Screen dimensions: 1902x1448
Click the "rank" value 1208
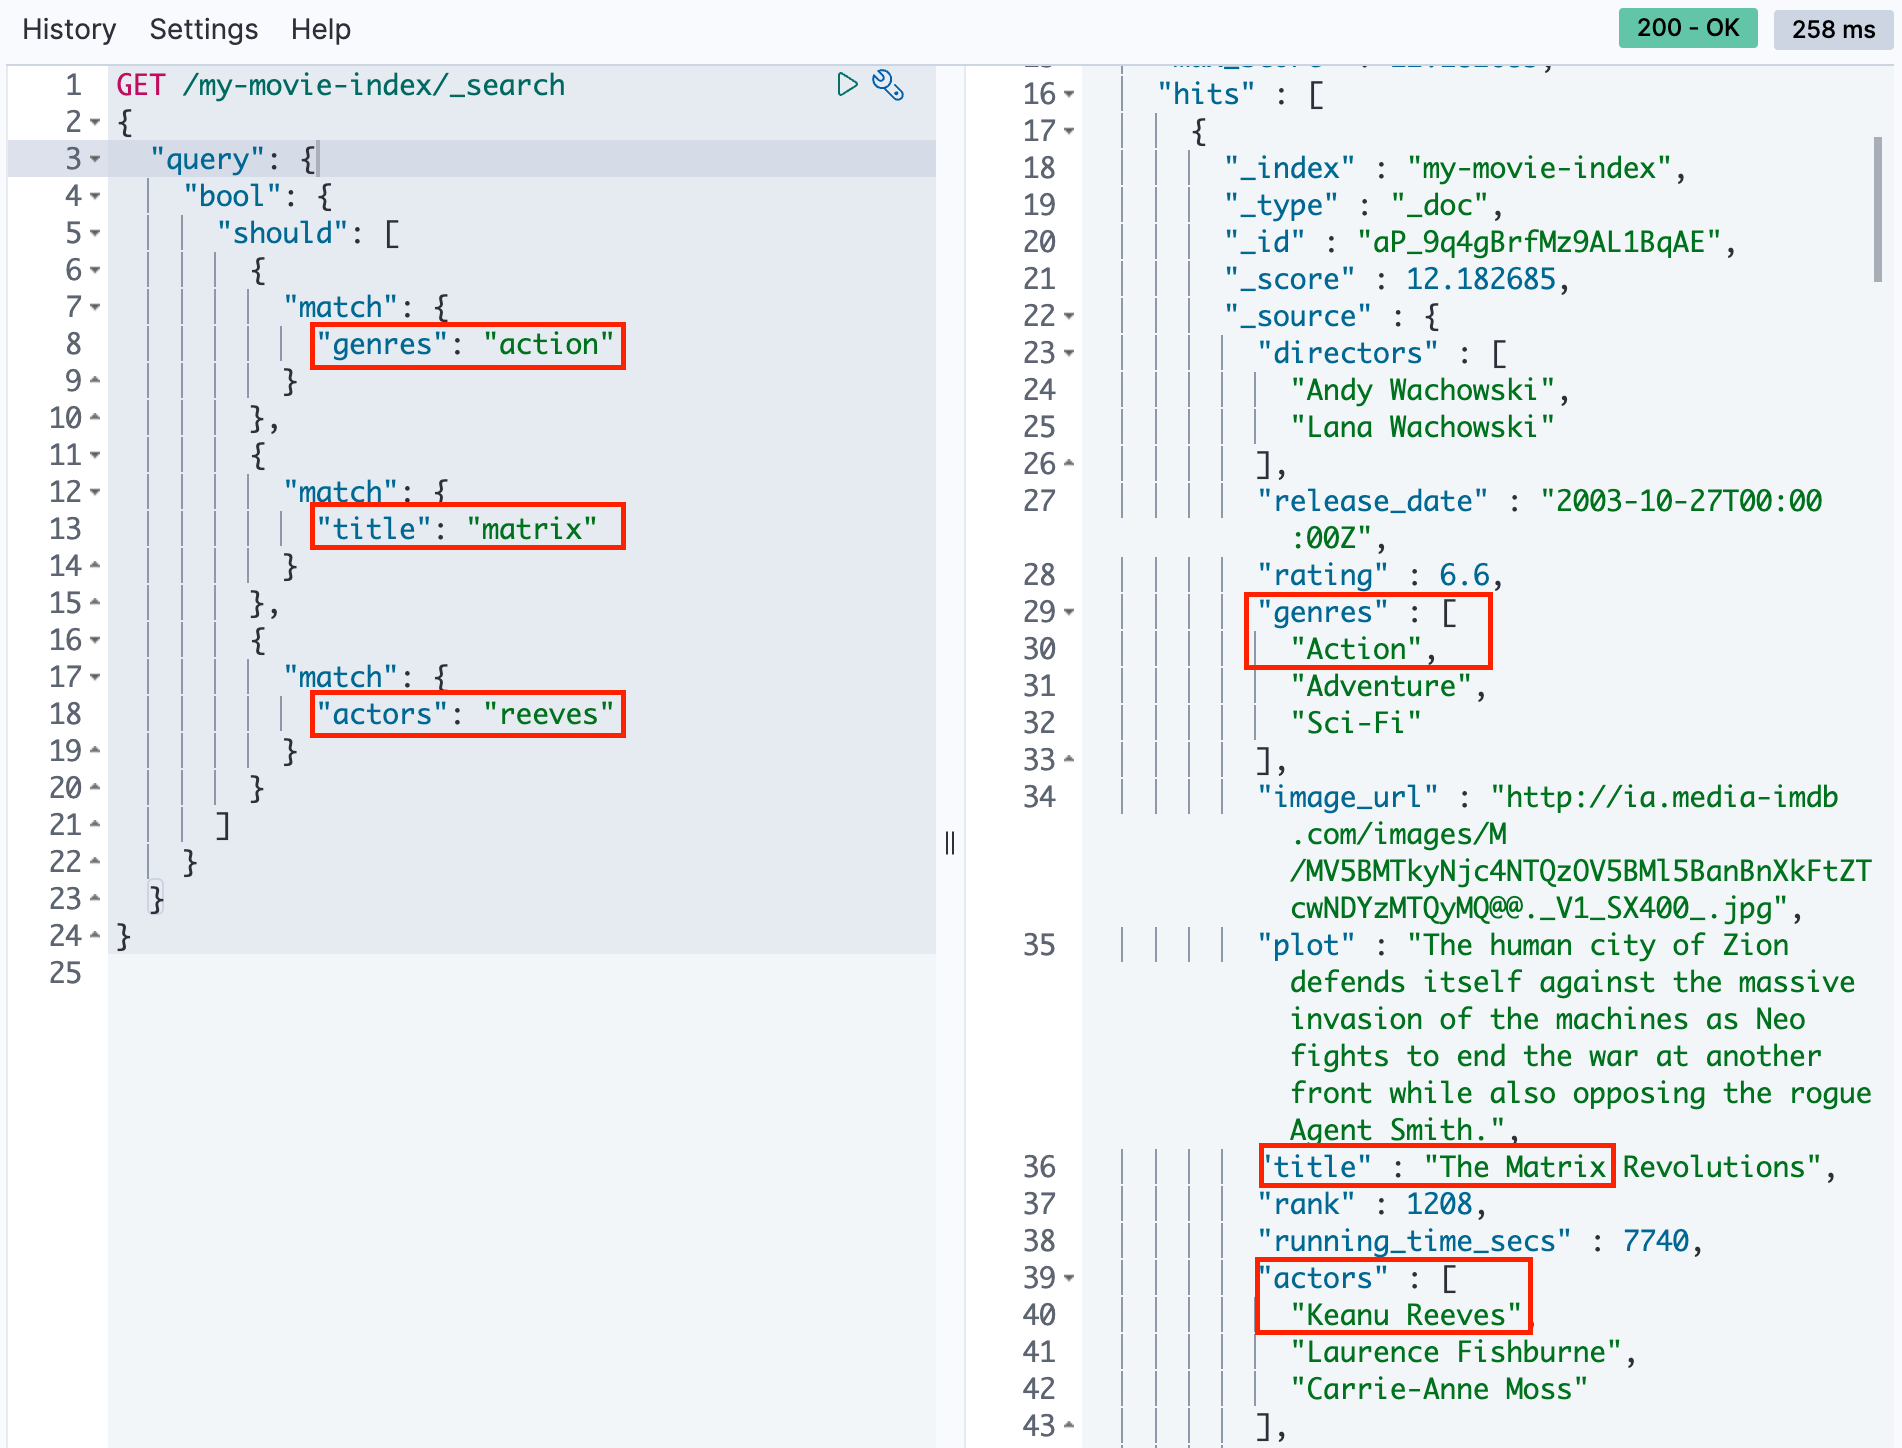(x=1439, y=1204)
